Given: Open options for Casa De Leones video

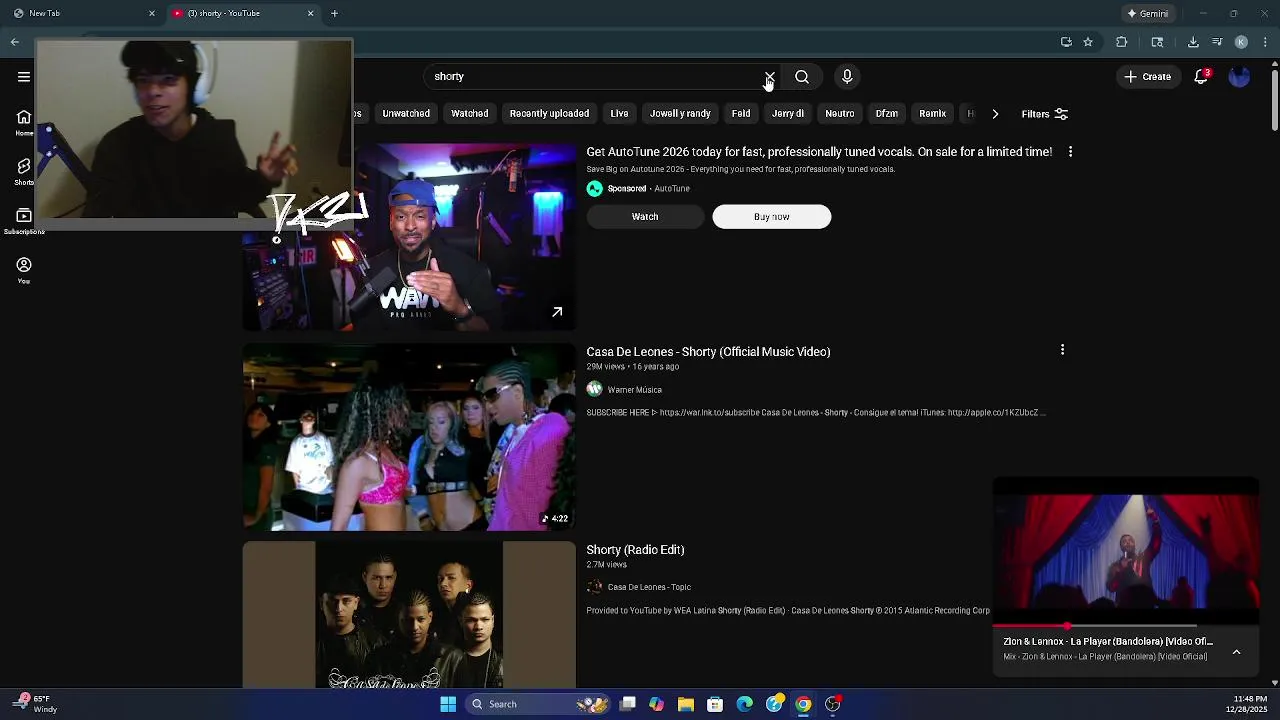Looking at the screenshot, I should (x=1062, y=350).
